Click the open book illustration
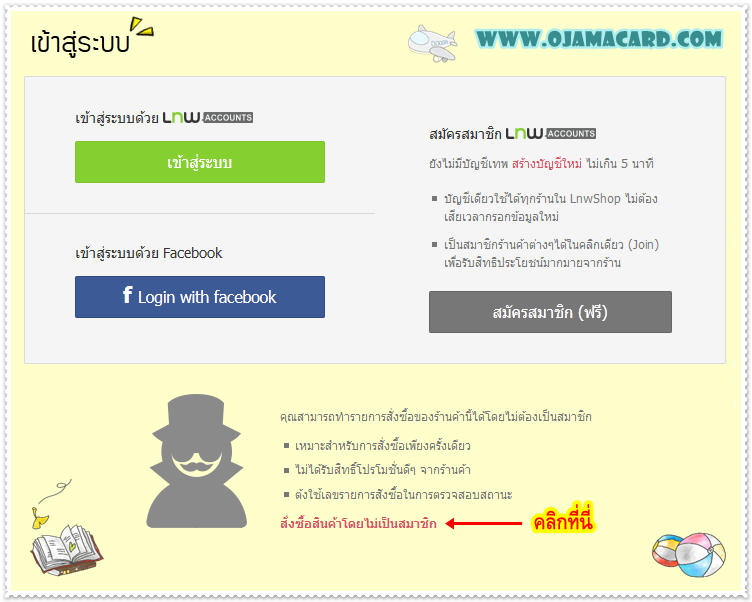The width and height of the screenshot is (752, 602). tap(67, 549)
